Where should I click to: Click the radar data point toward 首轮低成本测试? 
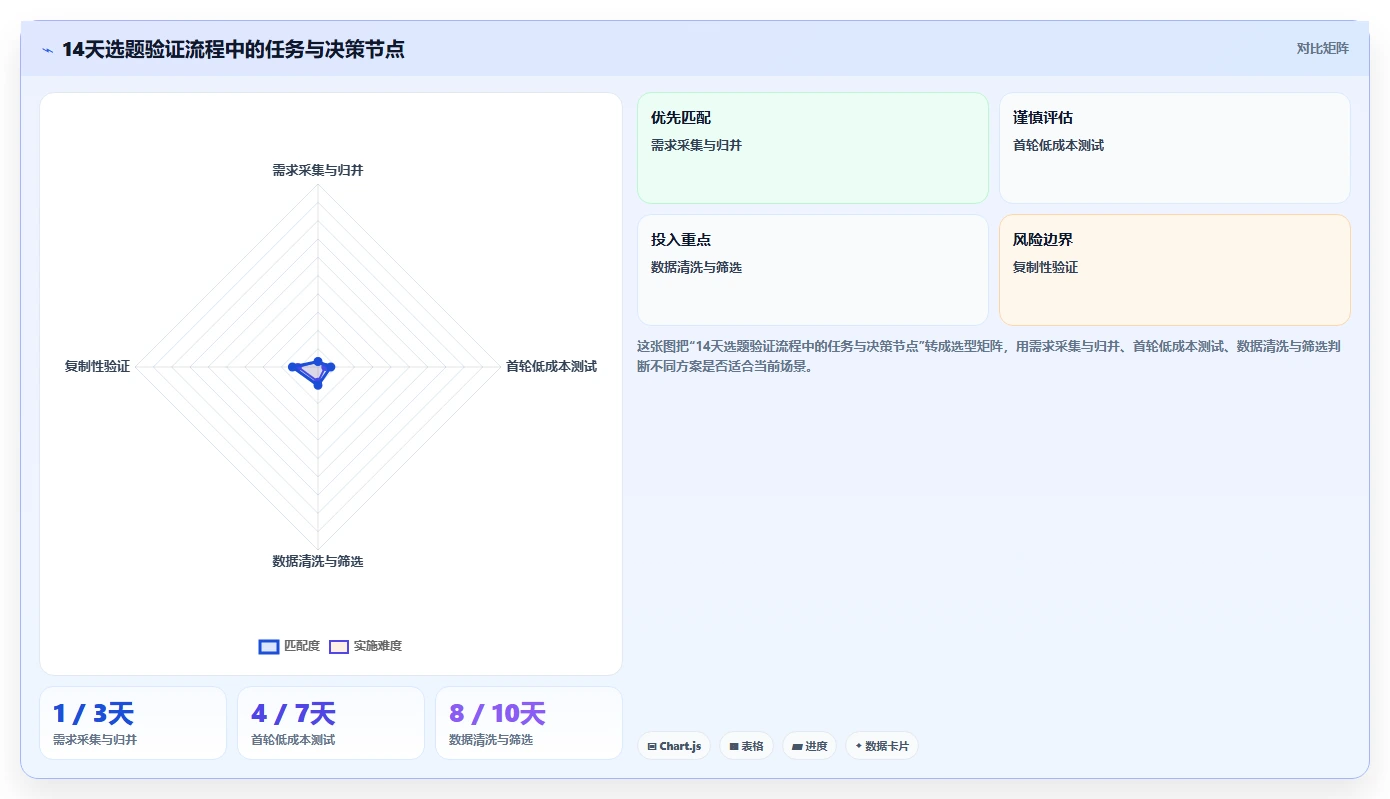point(331,367)
